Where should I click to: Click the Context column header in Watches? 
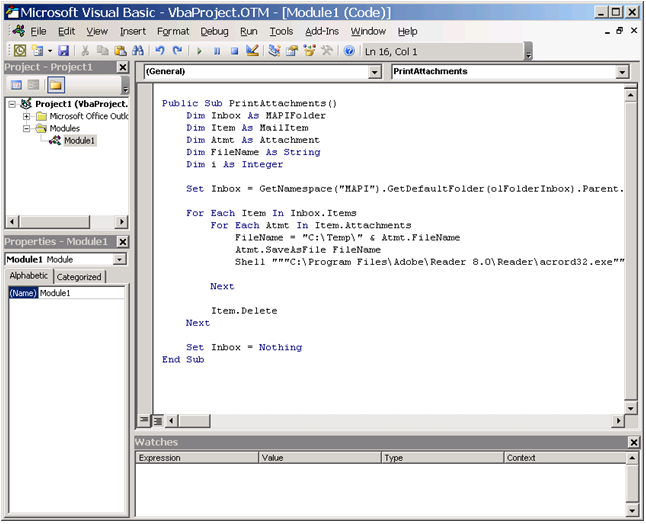point(565,458)
